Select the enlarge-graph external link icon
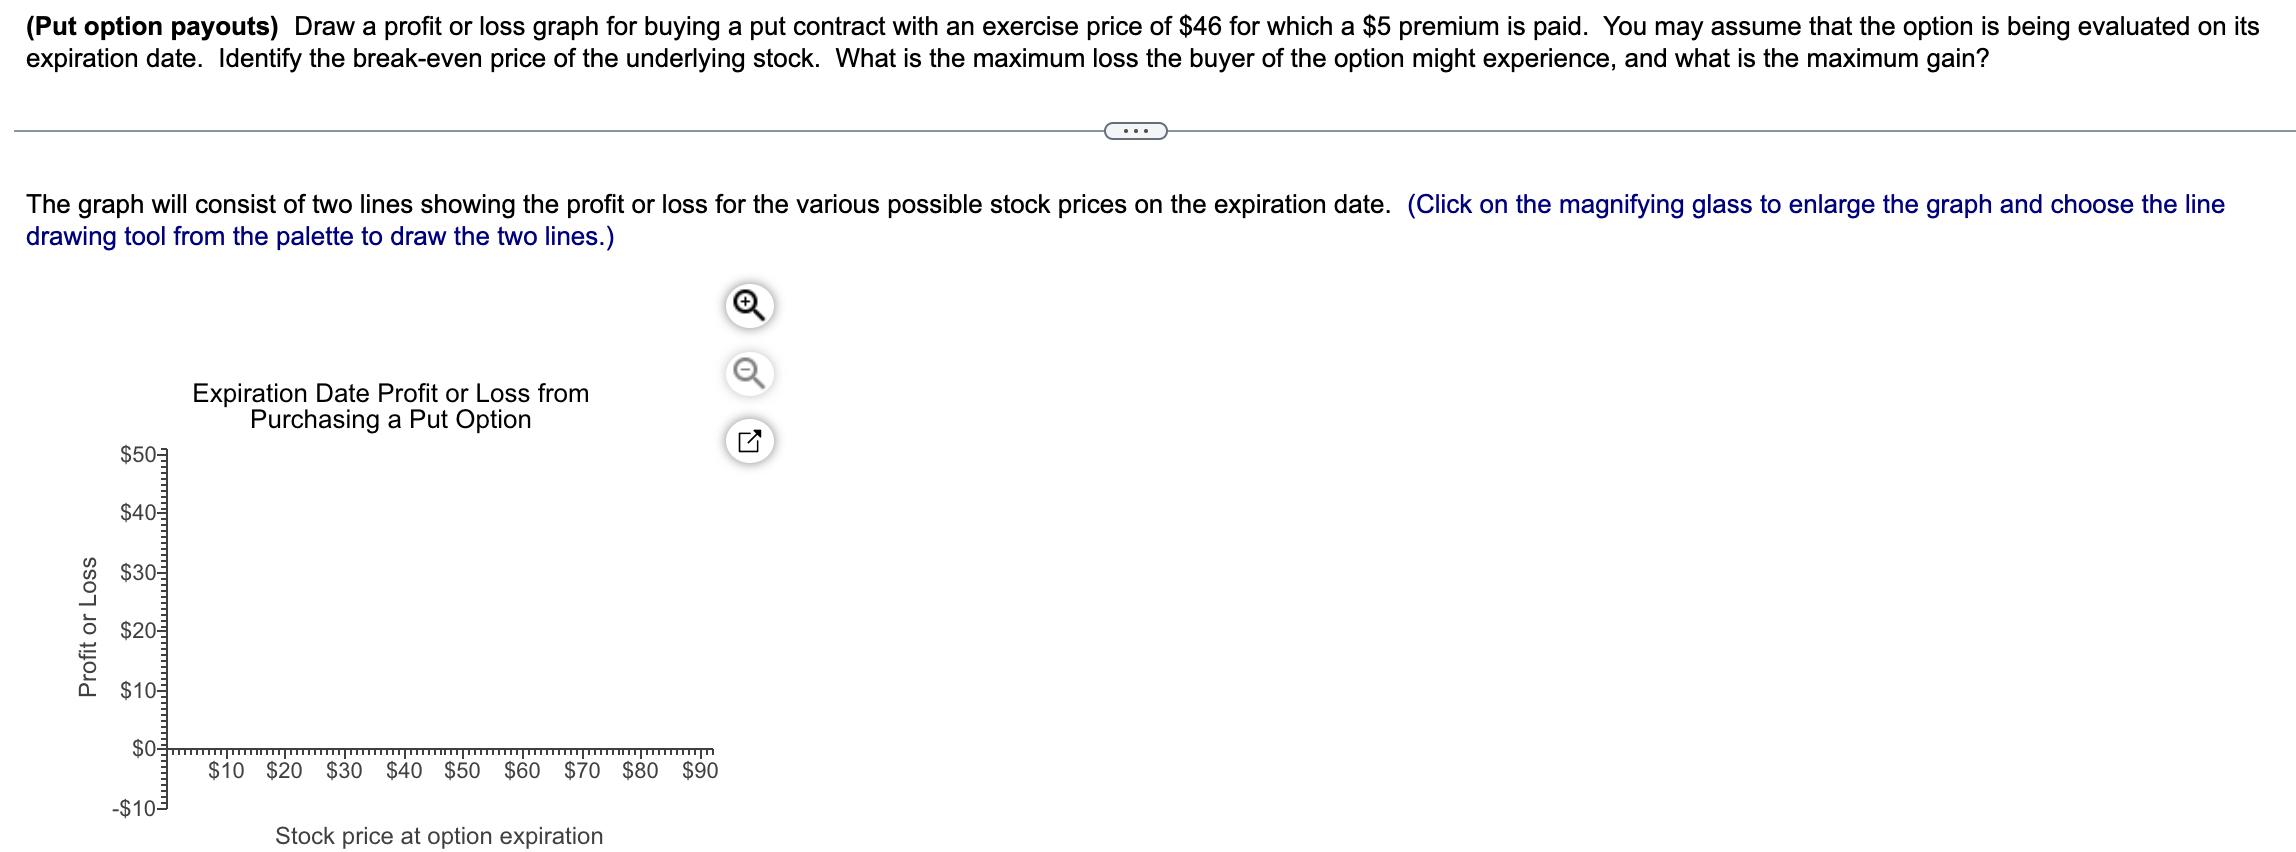 [x=748, y=440]
